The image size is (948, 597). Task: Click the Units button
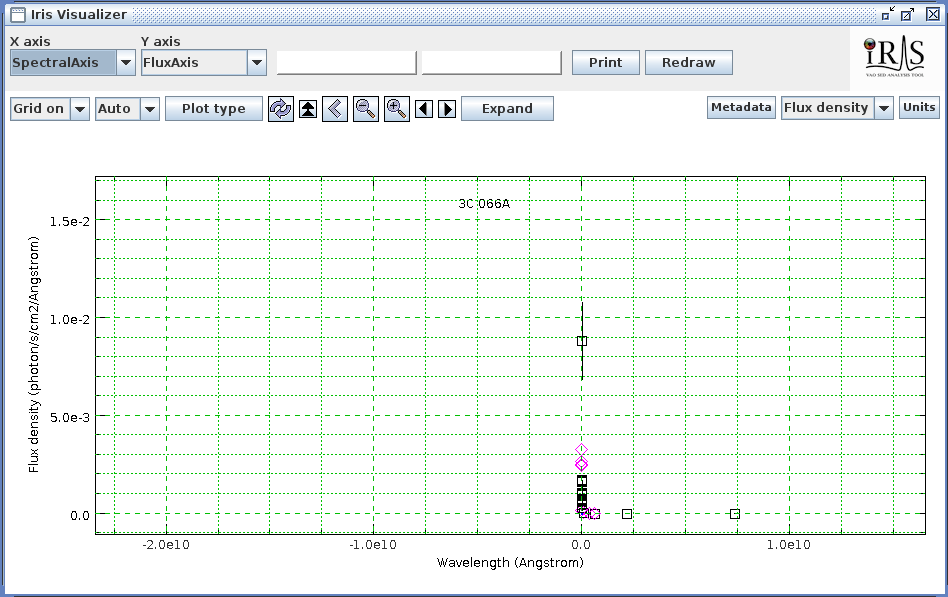(919, 108)
